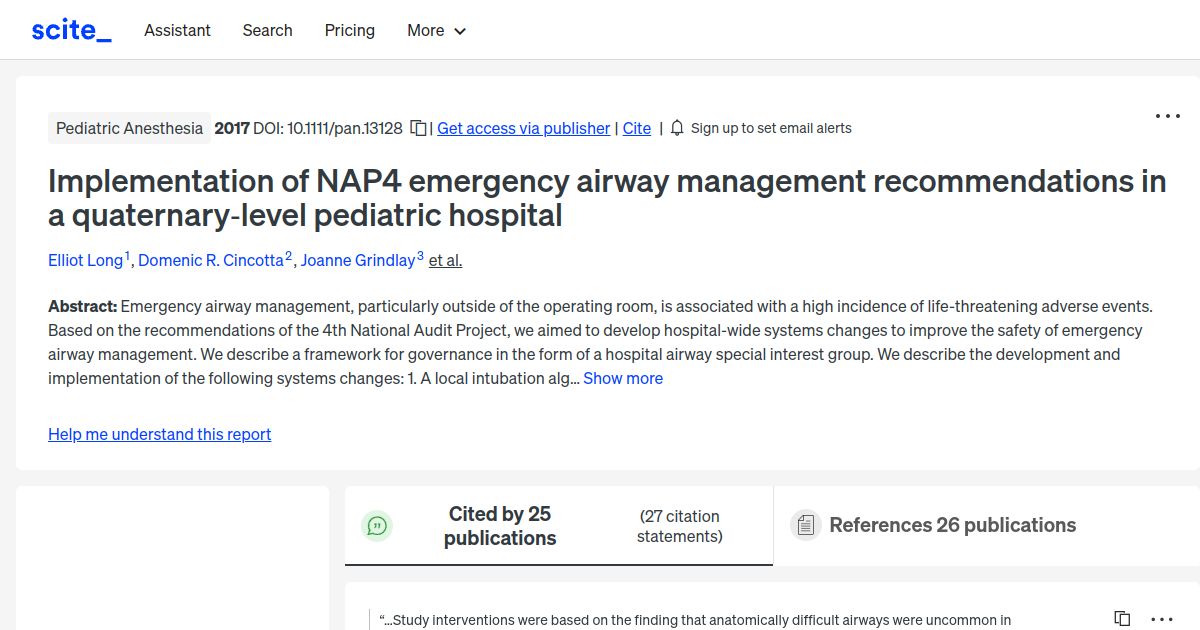Open the Pricing page

349,30
